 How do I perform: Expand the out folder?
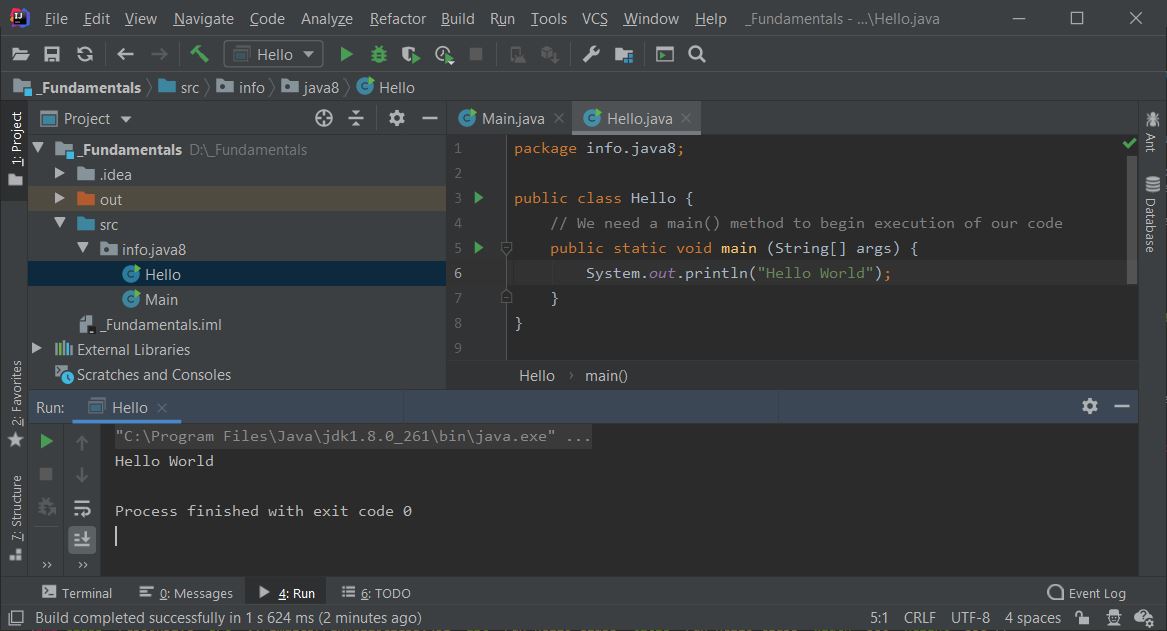tap(60, 199)
